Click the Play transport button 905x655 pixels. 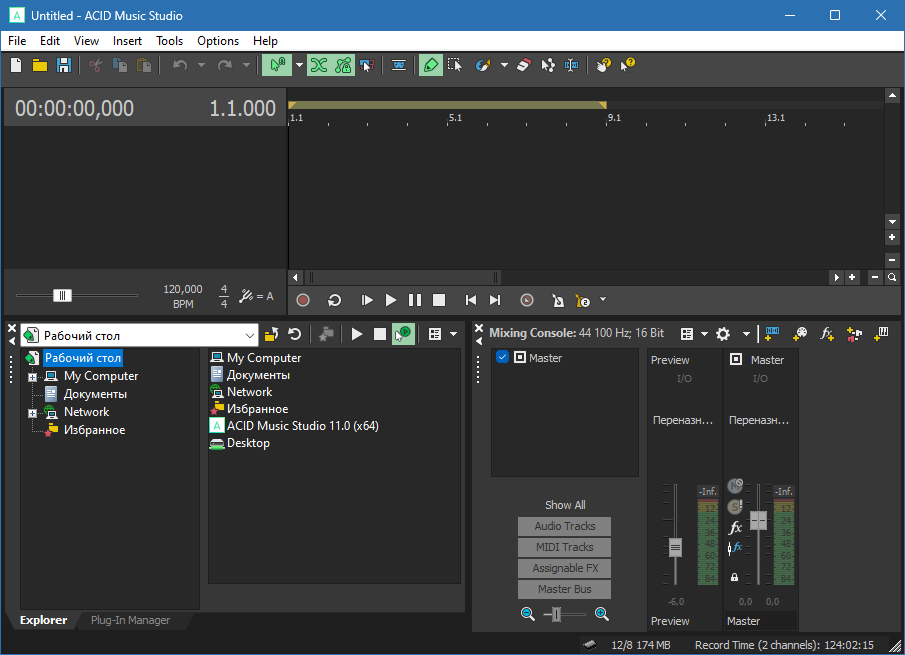point(391,300)
